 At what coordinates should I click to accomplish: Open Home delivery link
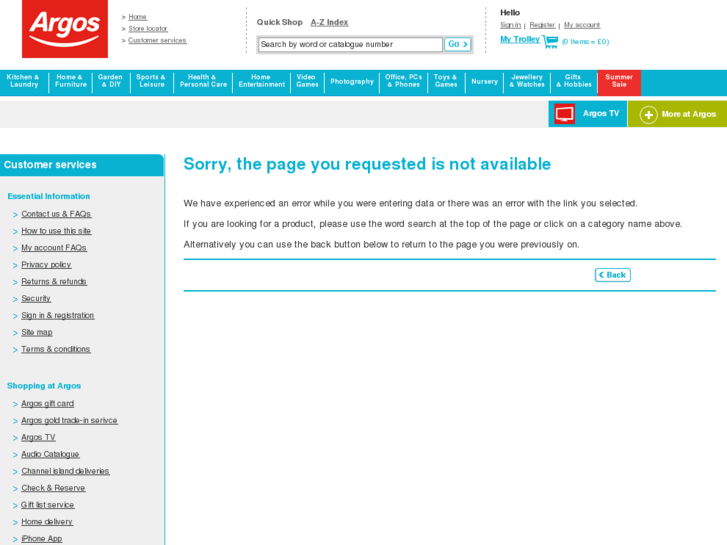click(x=47, y=522)
